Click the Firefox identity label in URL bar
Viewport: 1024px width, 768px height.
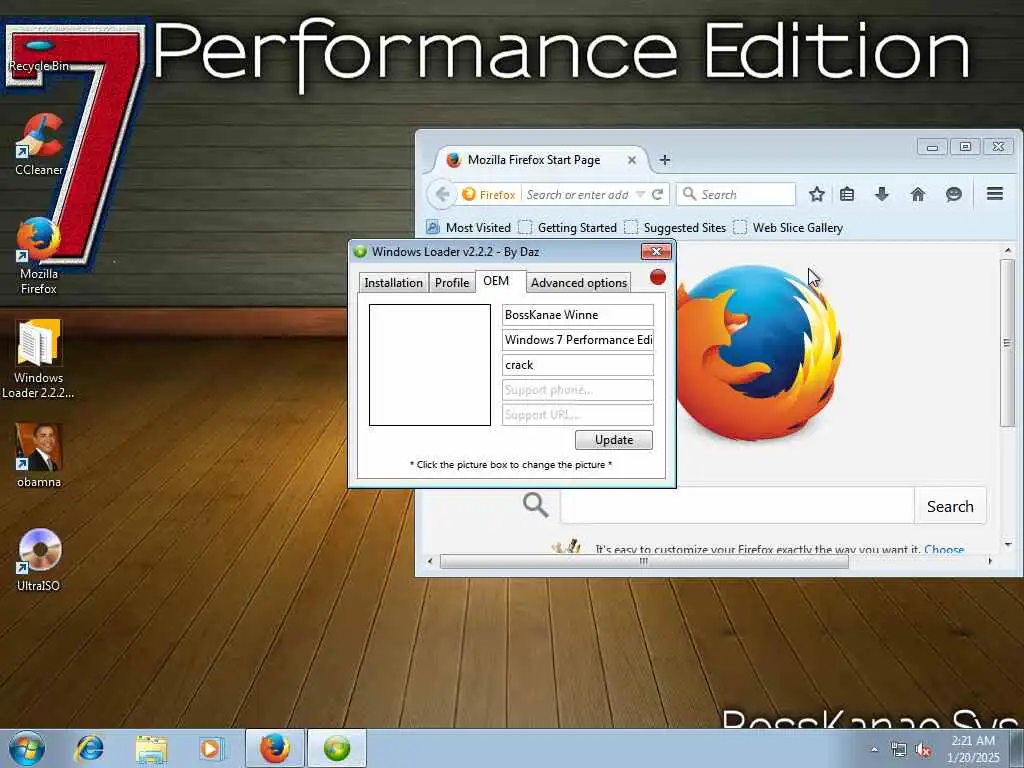[489, 195]
